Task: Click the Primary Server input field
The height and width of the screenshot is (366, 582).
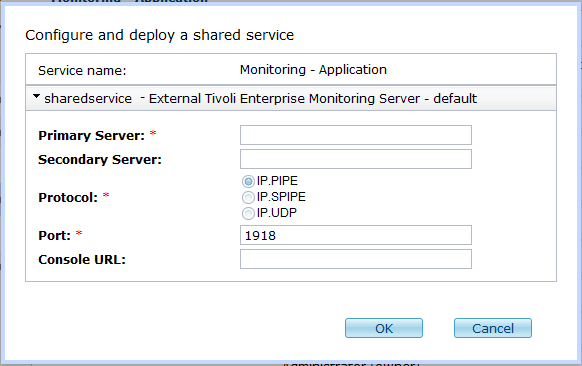Action: point(356,135)
